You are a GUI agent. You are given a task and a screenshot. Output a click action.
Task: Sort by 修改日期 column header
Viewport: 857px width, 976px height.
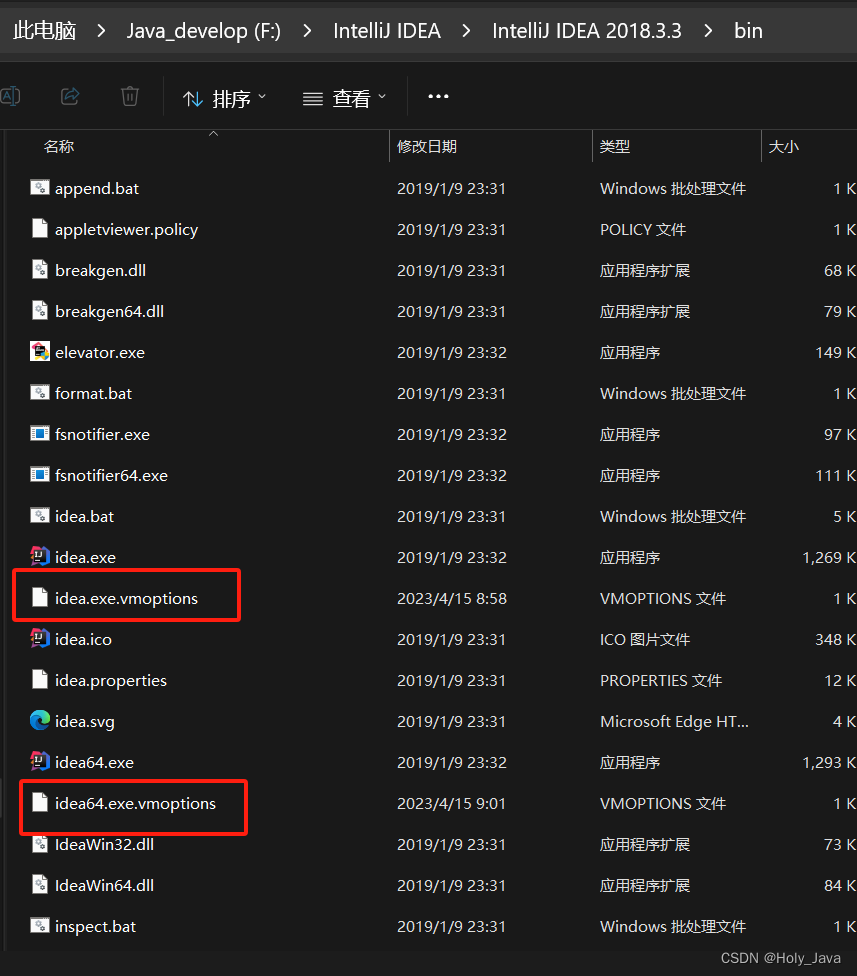coord(427,147)
